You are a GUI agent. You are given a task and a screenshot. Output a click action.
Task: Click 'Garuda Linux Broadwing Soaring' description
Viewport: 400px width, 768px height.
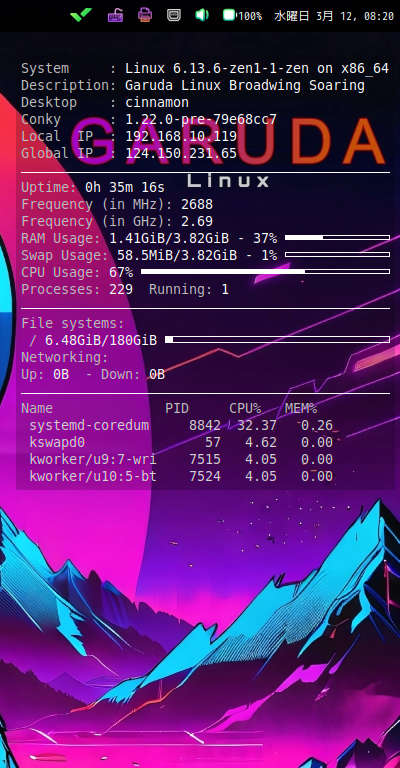click(x=245, y=85)
